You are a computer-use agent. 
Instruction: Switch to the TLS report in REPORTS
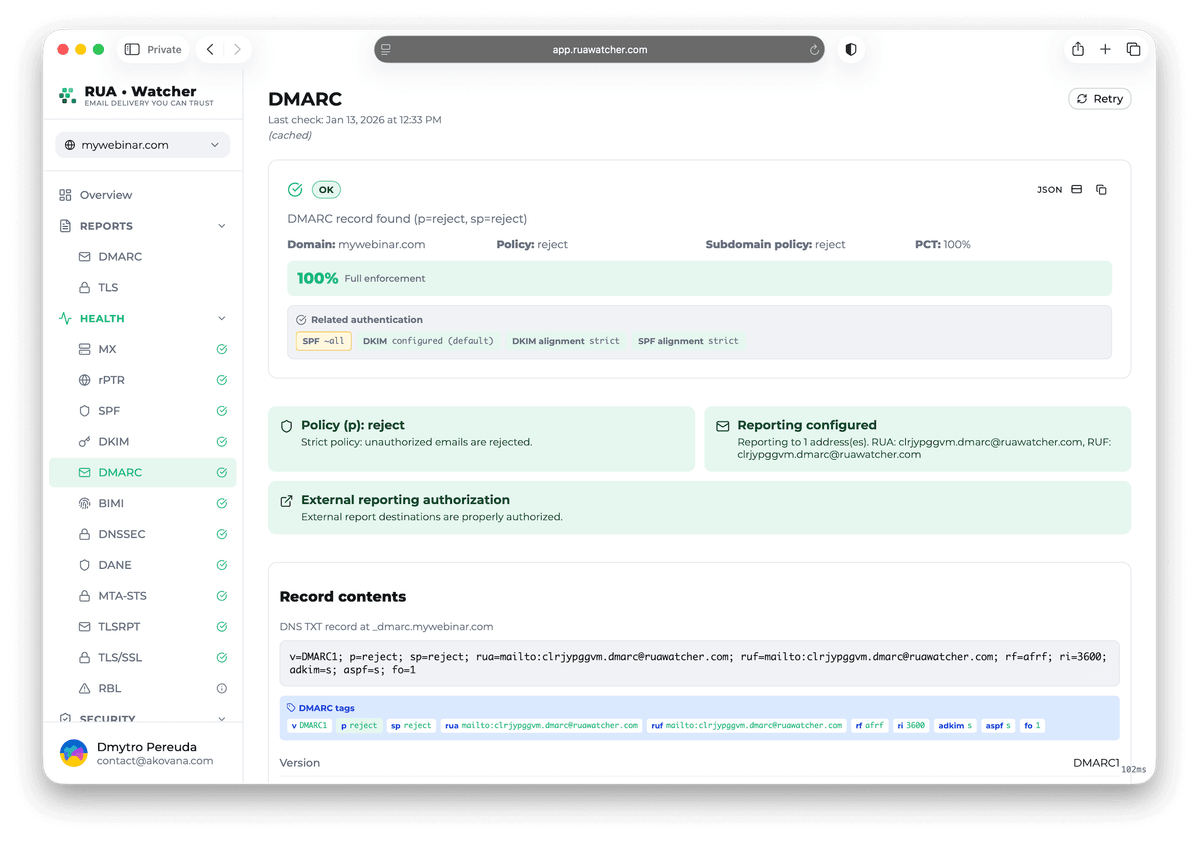pyautogui.click(x=110, y=287)
